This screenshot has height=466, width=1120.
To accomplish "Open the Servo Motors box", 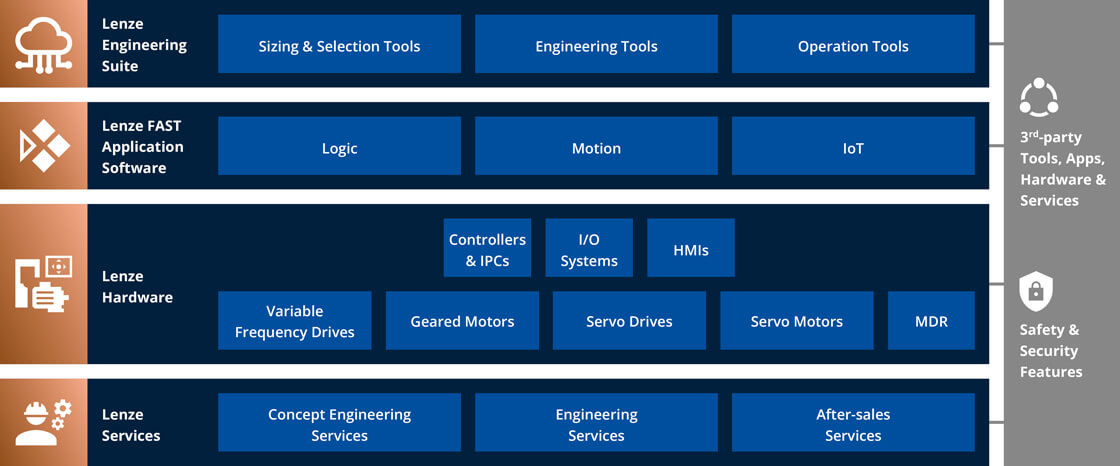I will (796, 320).
